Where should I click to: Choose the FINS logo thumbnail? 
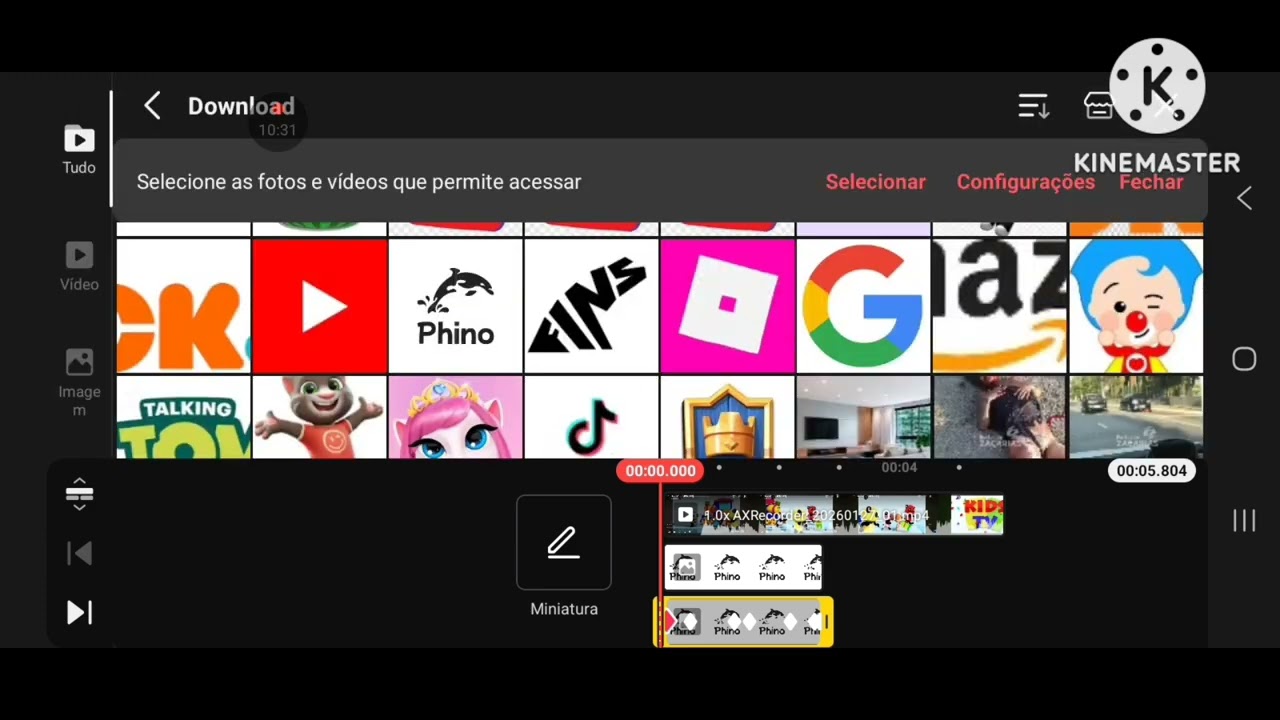[591, 306]
